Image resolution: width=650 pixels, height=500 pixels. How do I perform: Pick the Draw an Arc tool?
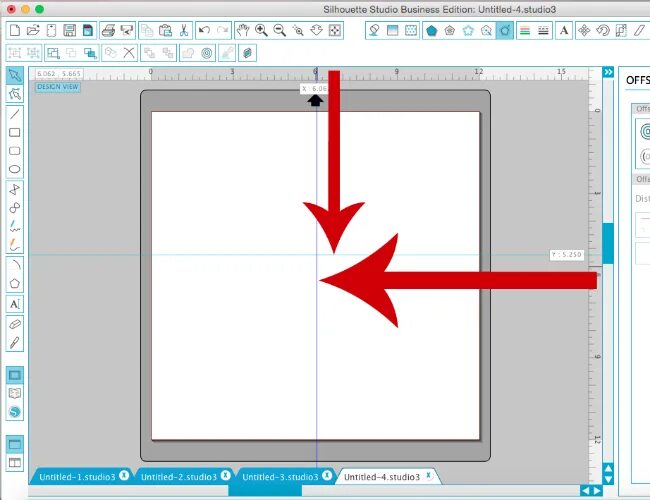point(15,265)
